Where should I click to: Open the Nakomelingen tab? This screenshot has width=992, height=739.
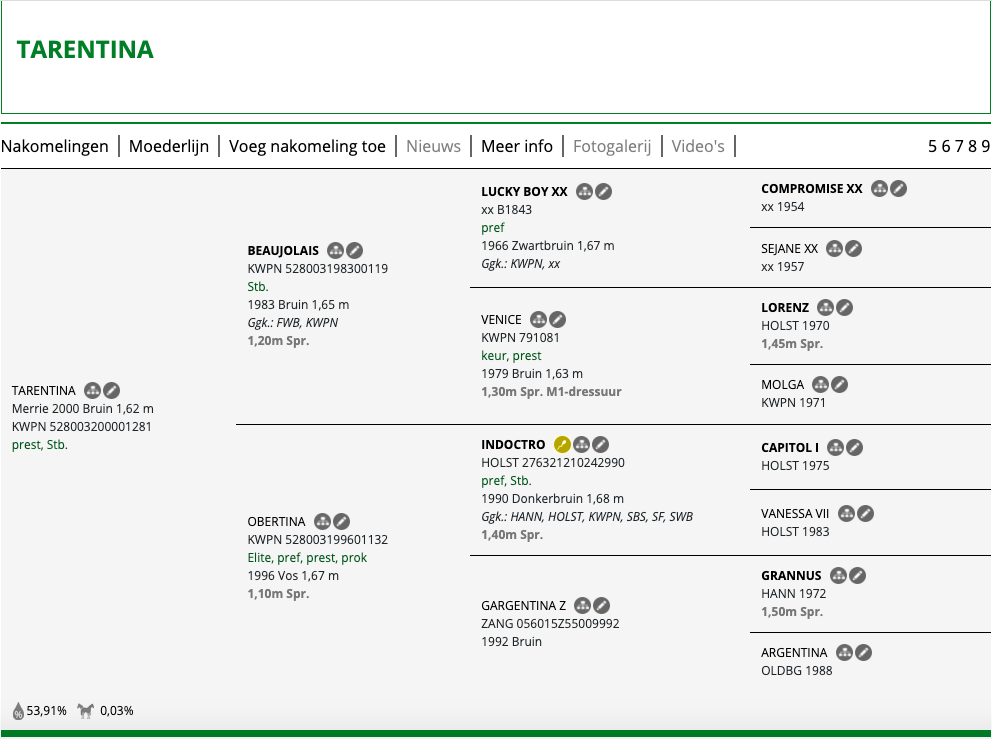54,146
